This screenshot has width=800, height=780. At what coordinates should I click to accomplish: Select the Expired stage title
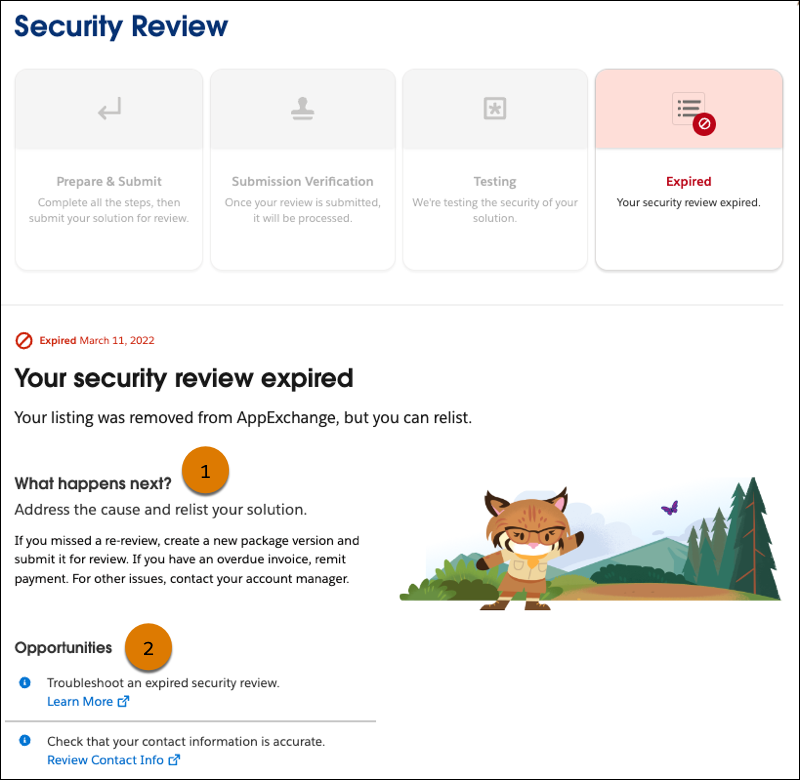689,182
